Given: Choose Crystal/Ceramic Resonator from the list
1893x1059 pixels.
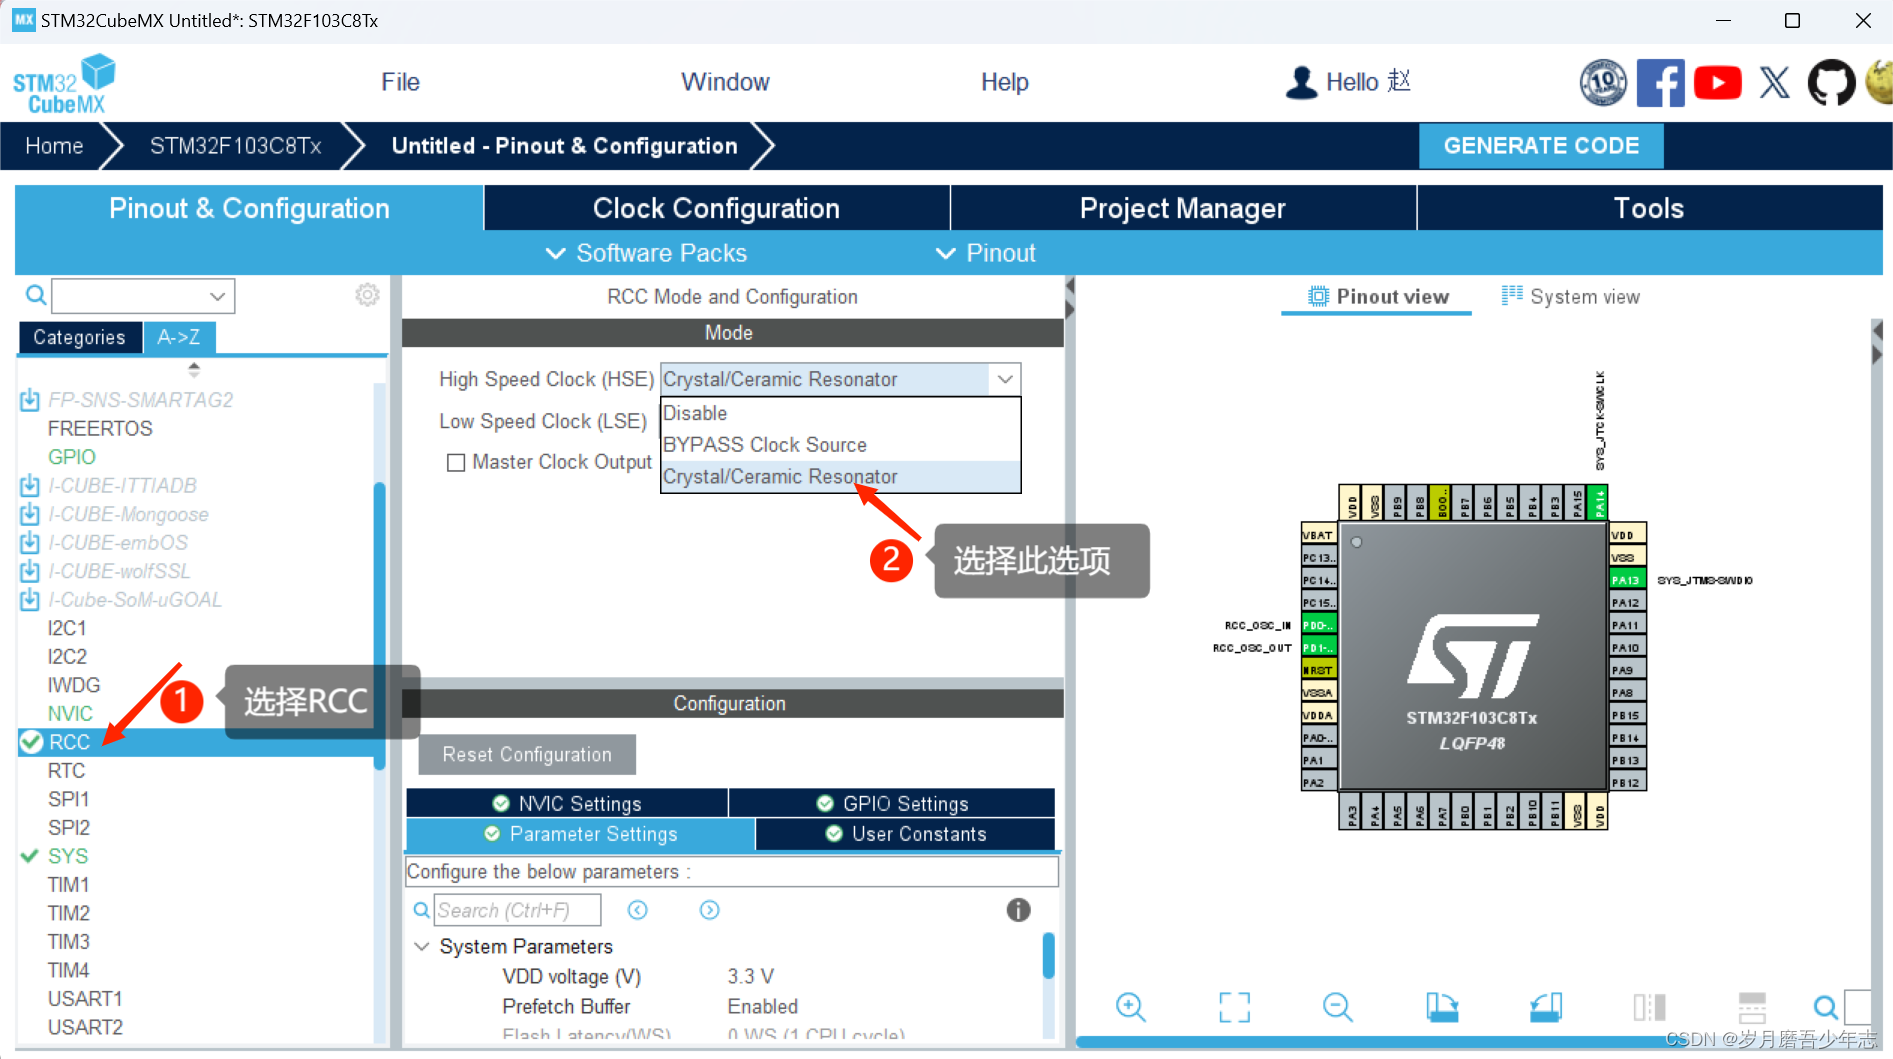Looking at the screenshot, I should 840,476.
